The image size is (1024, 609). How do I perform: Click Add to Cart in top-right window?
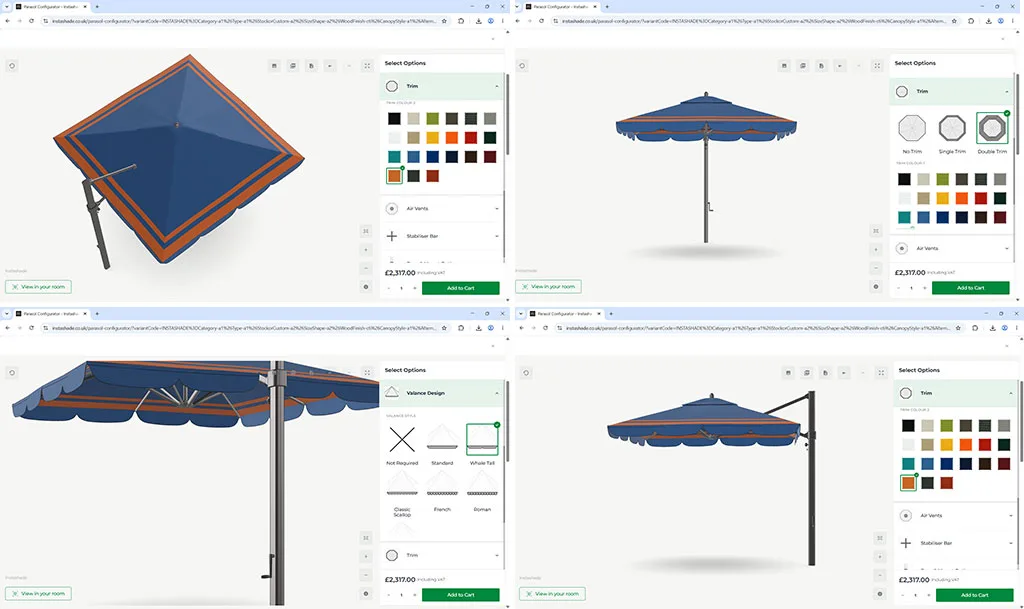coord(970,288)
